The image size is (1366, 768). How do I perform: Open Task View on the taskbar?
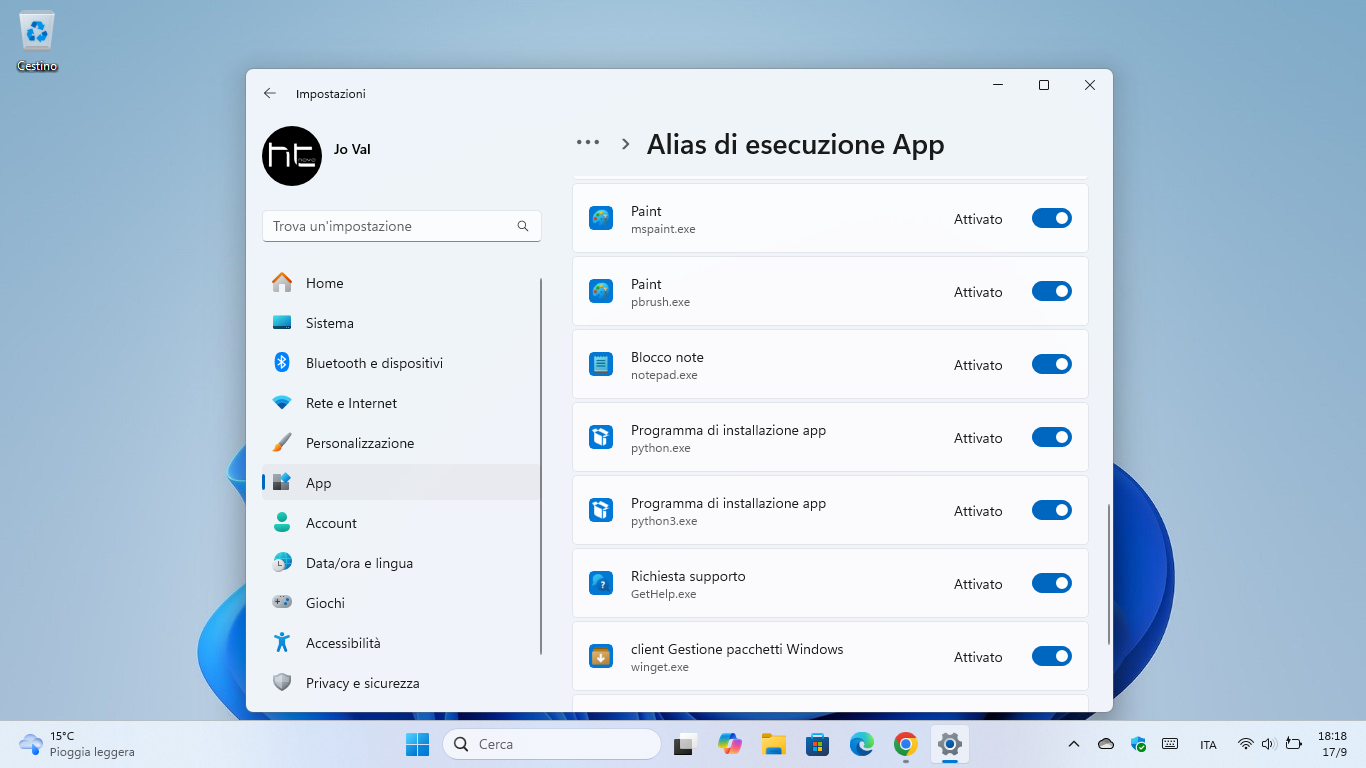[685, 744]
